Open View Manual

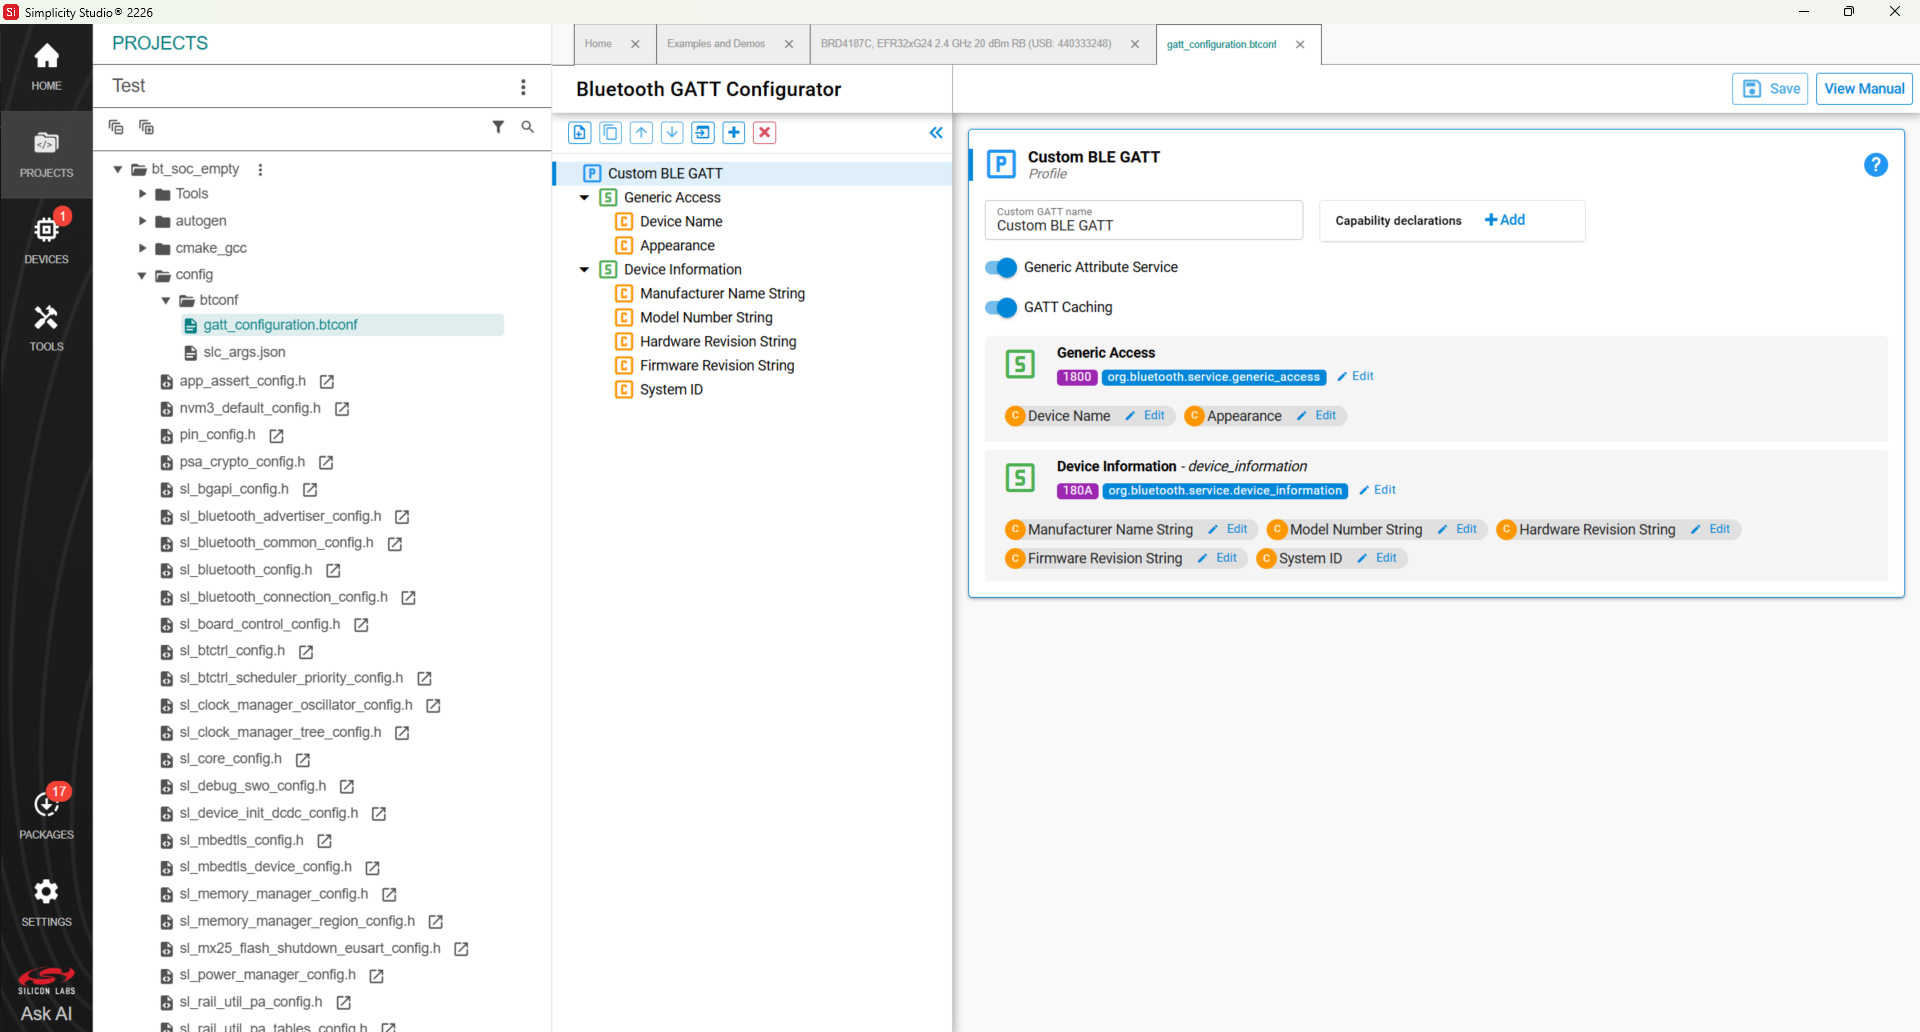pos(1864,89)
